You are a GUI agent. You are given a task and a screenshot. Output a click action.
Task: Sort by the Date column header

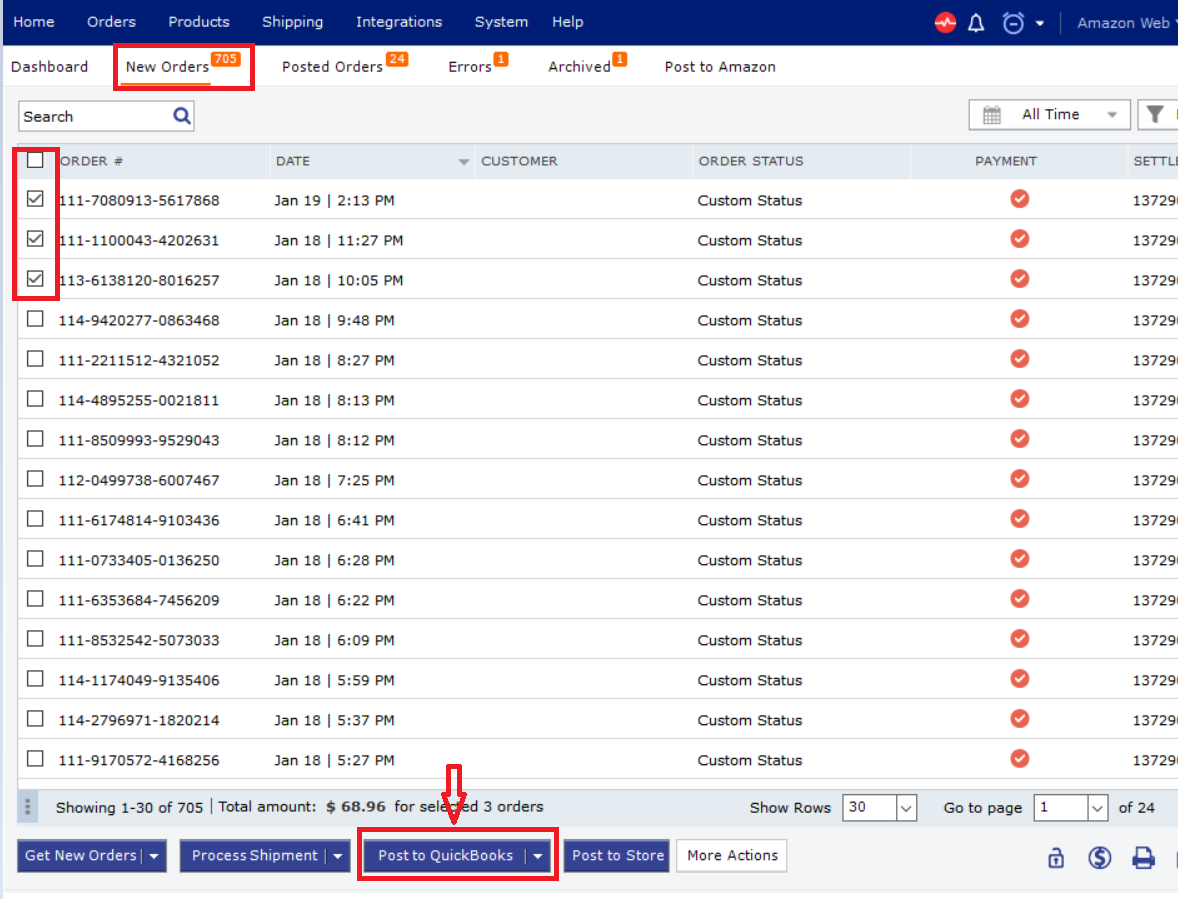[293, 161]
